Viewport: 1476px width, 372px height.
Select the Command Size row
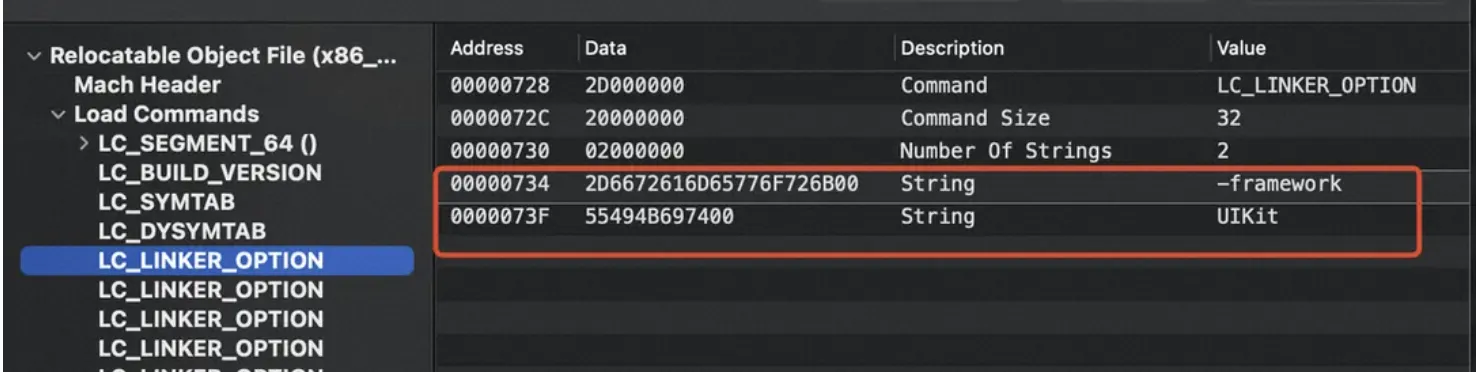956,119
